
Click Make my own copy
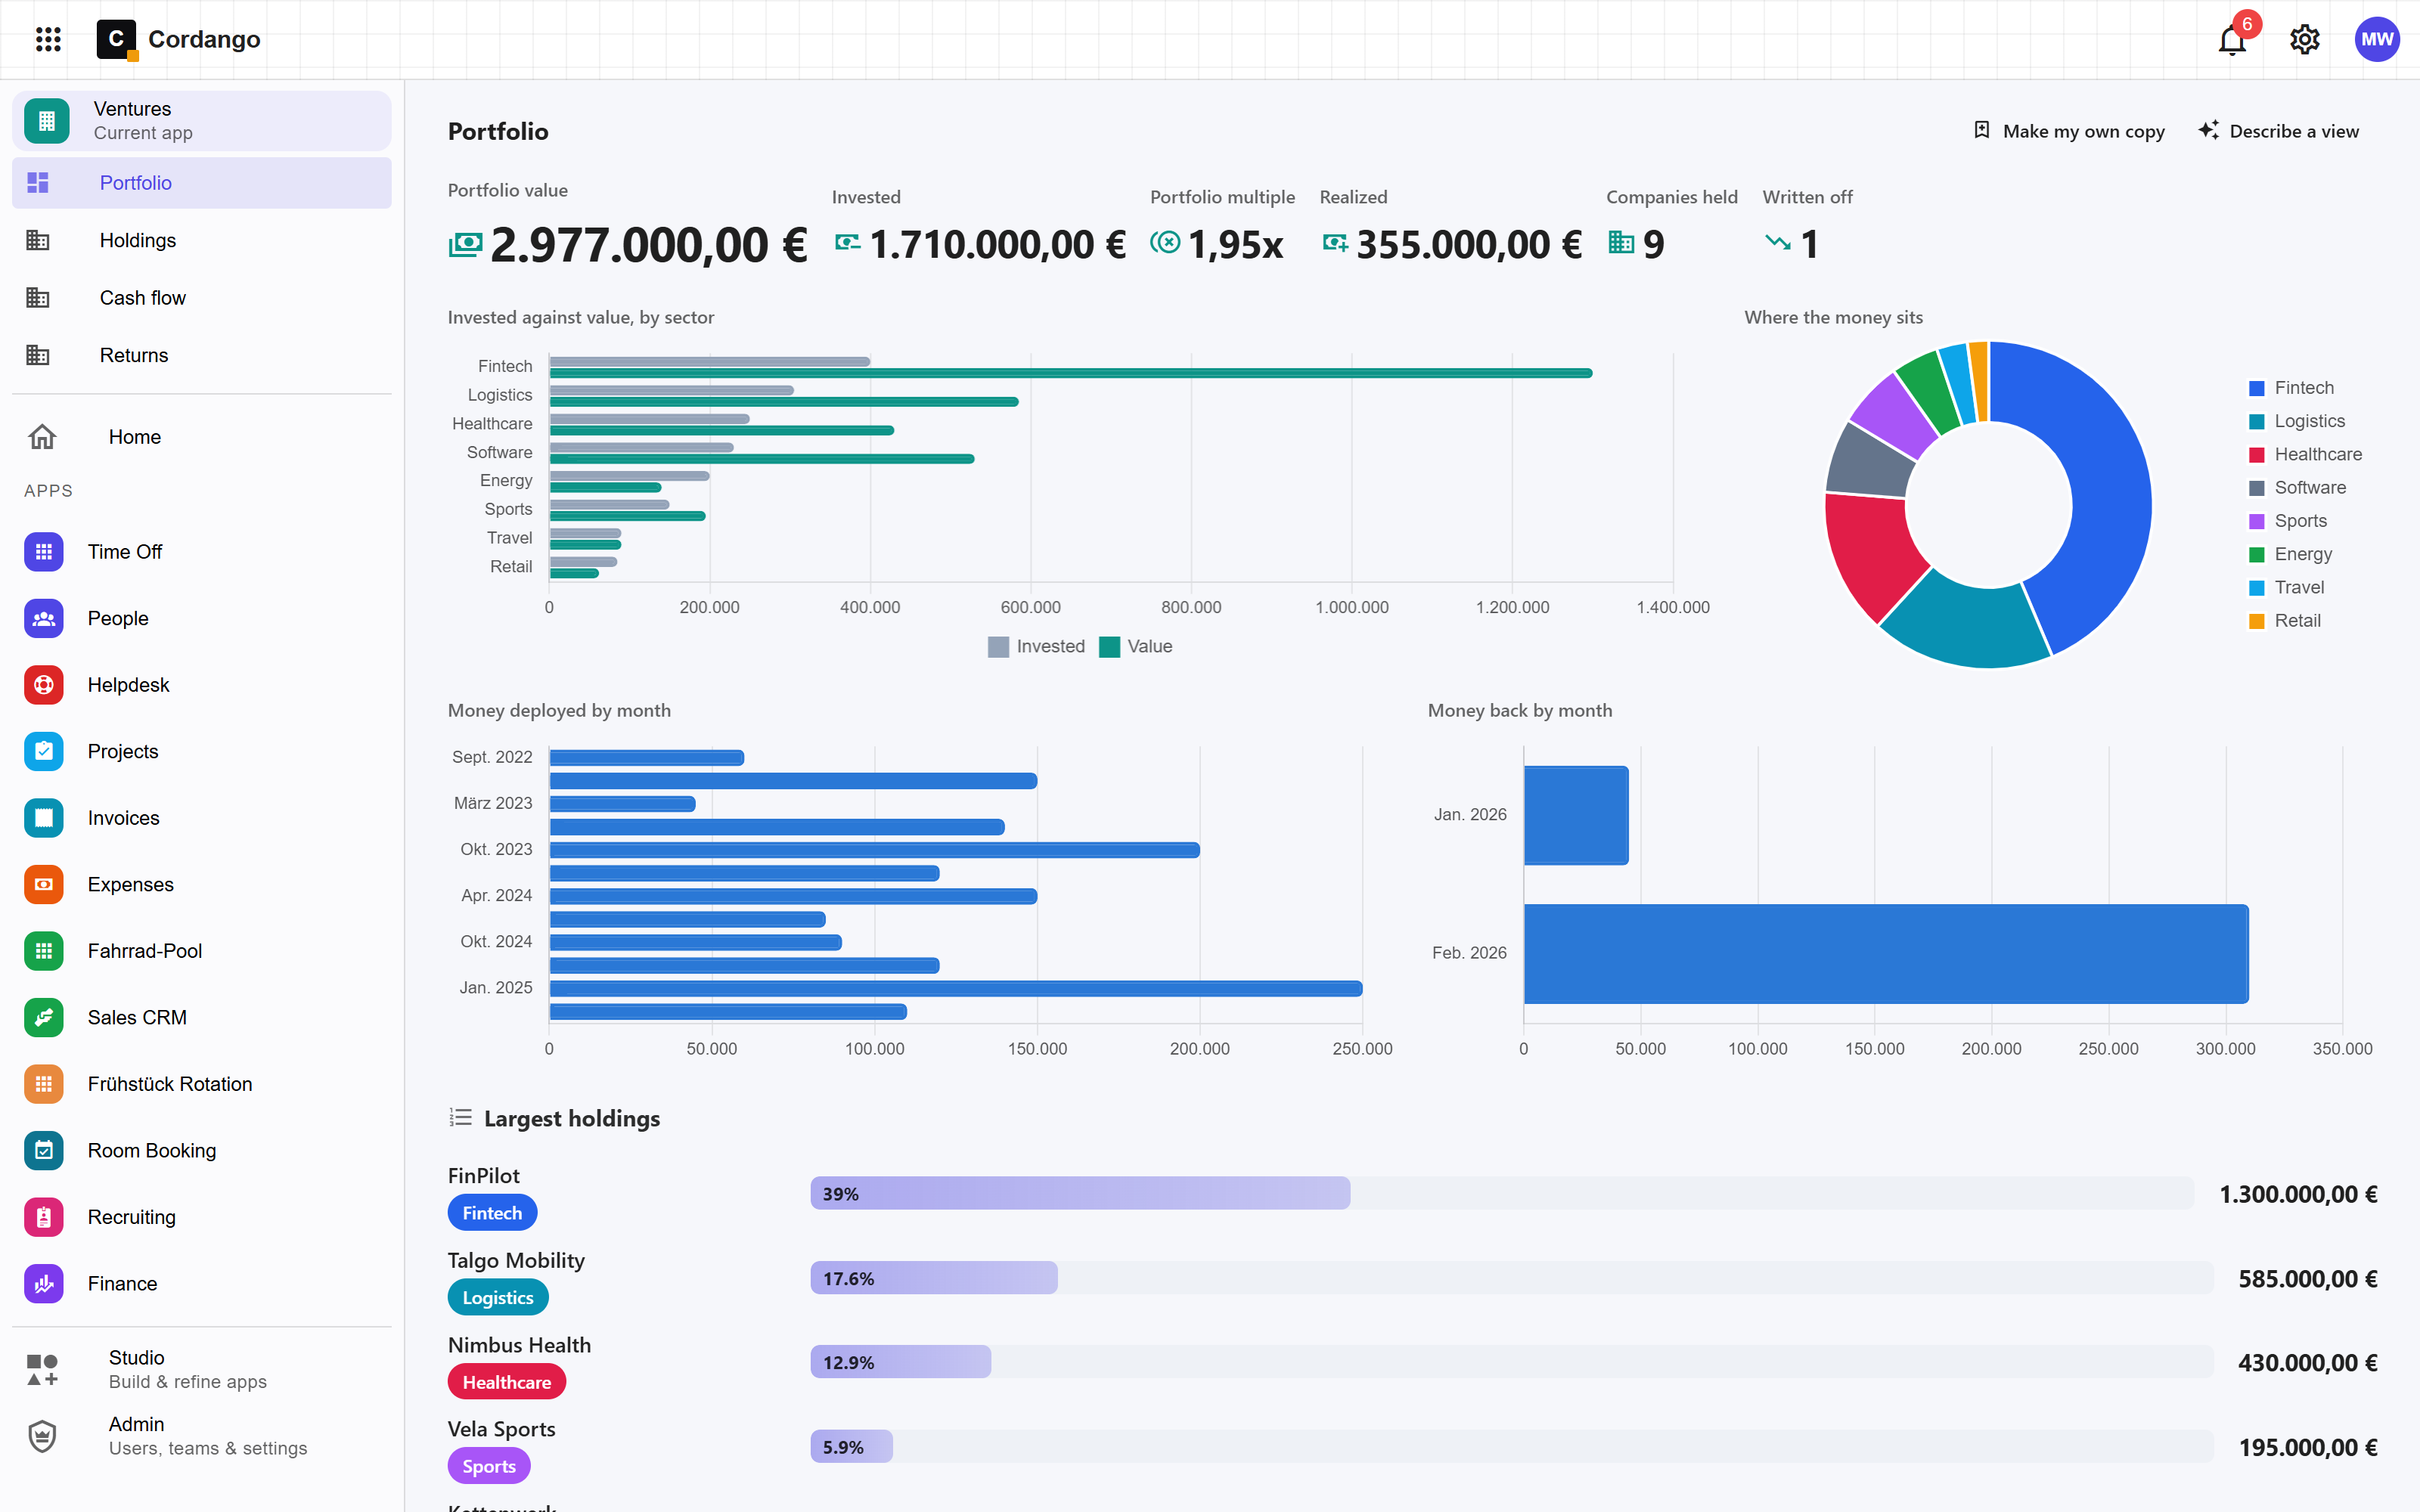2068,131
